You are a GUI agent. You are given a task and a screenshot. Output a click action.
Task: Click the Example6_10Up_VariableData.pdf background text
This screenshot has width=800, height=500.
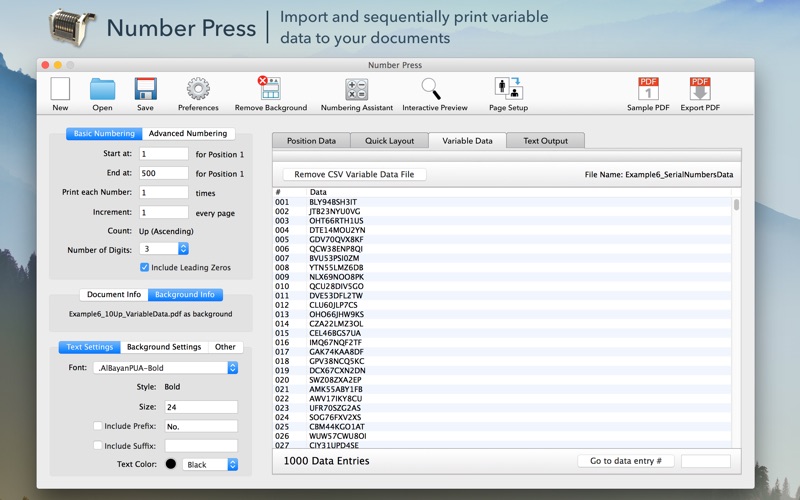151,314
